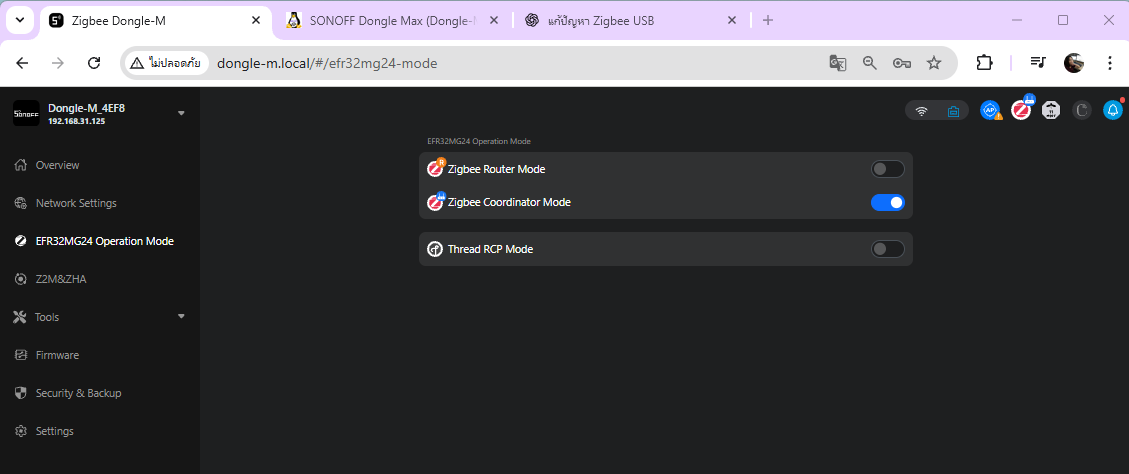The image size is (1129, 474).
Task: Open the Dongle-M_4EF8 device dropdown
Action: (x=181, y=113)
